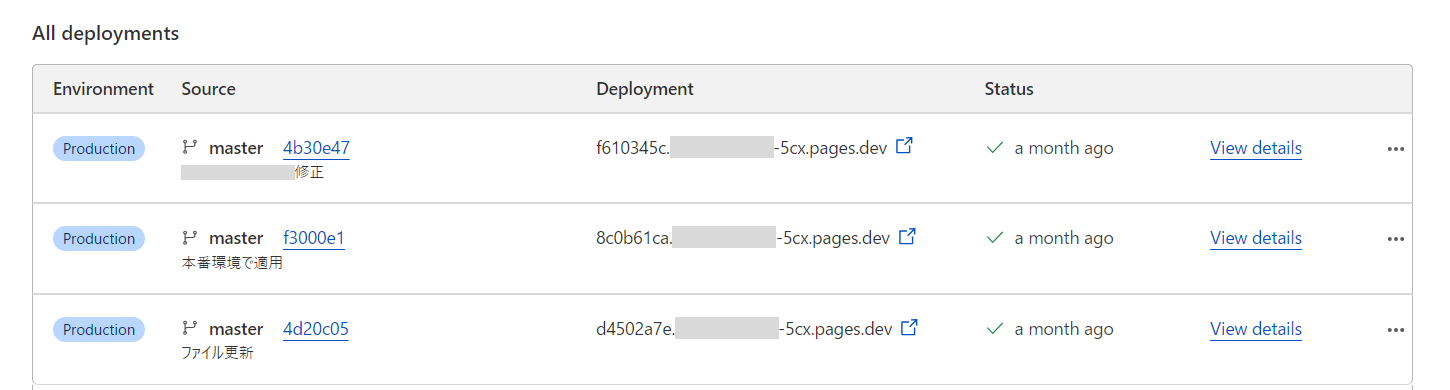The height and width of the screenshot is (390, 1450).
Task: Open external link icon for f610345c deployment
Action: (x=904, y=147)
